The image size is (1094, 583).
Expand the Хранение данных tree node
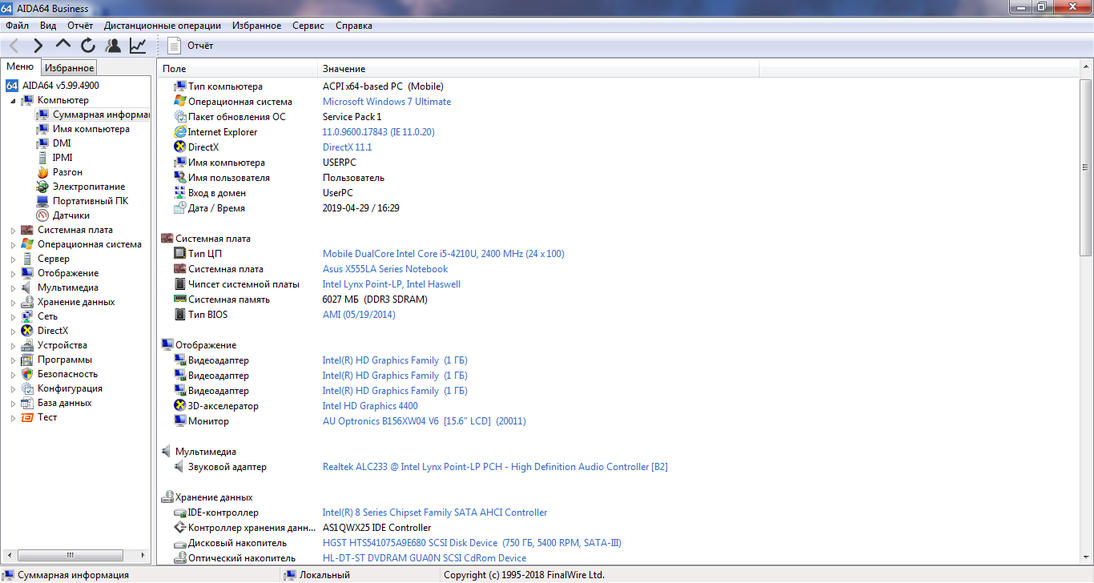[x=13, y=303]
